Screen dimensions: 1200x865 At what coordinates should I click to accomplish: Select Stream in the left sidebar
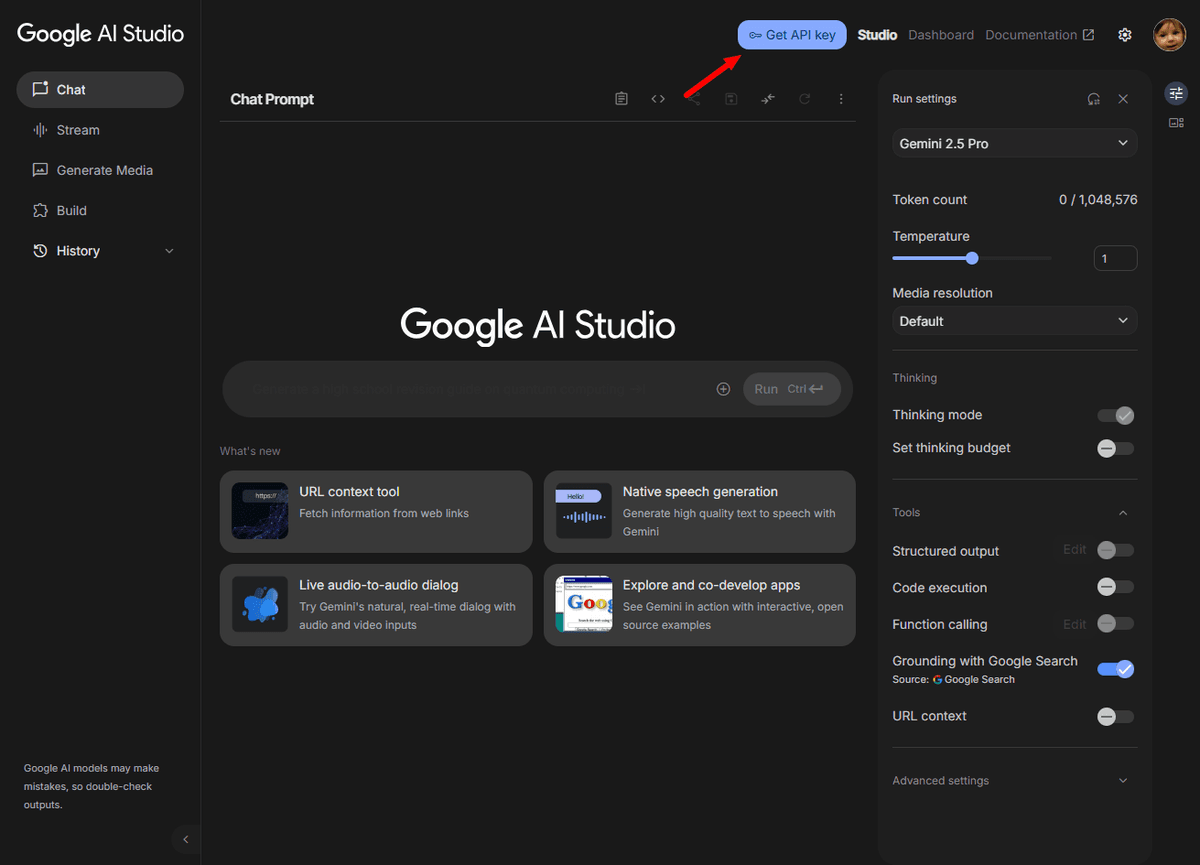coord(78,130)
